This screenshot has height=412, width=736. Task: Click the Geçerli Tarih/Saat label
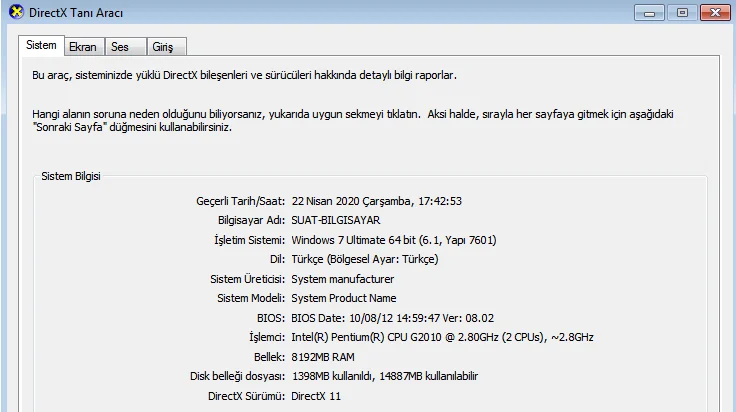click(x=240, y=201)
